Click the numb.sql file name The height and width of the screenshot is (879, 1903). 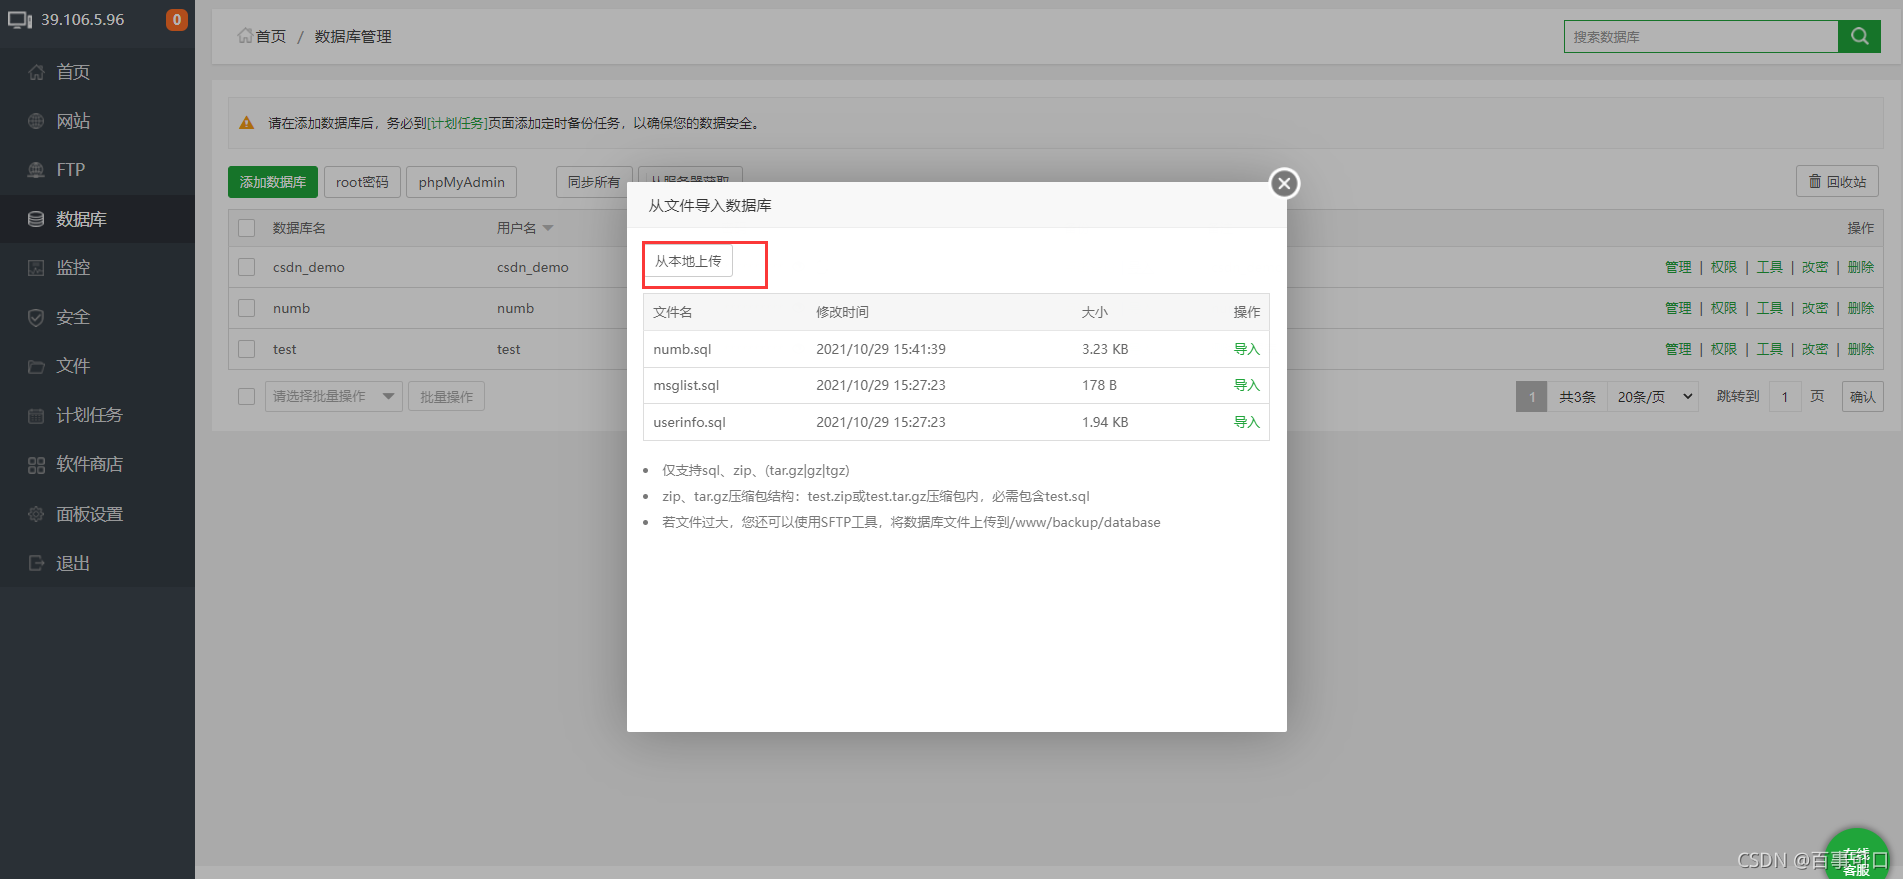(682, 349)
